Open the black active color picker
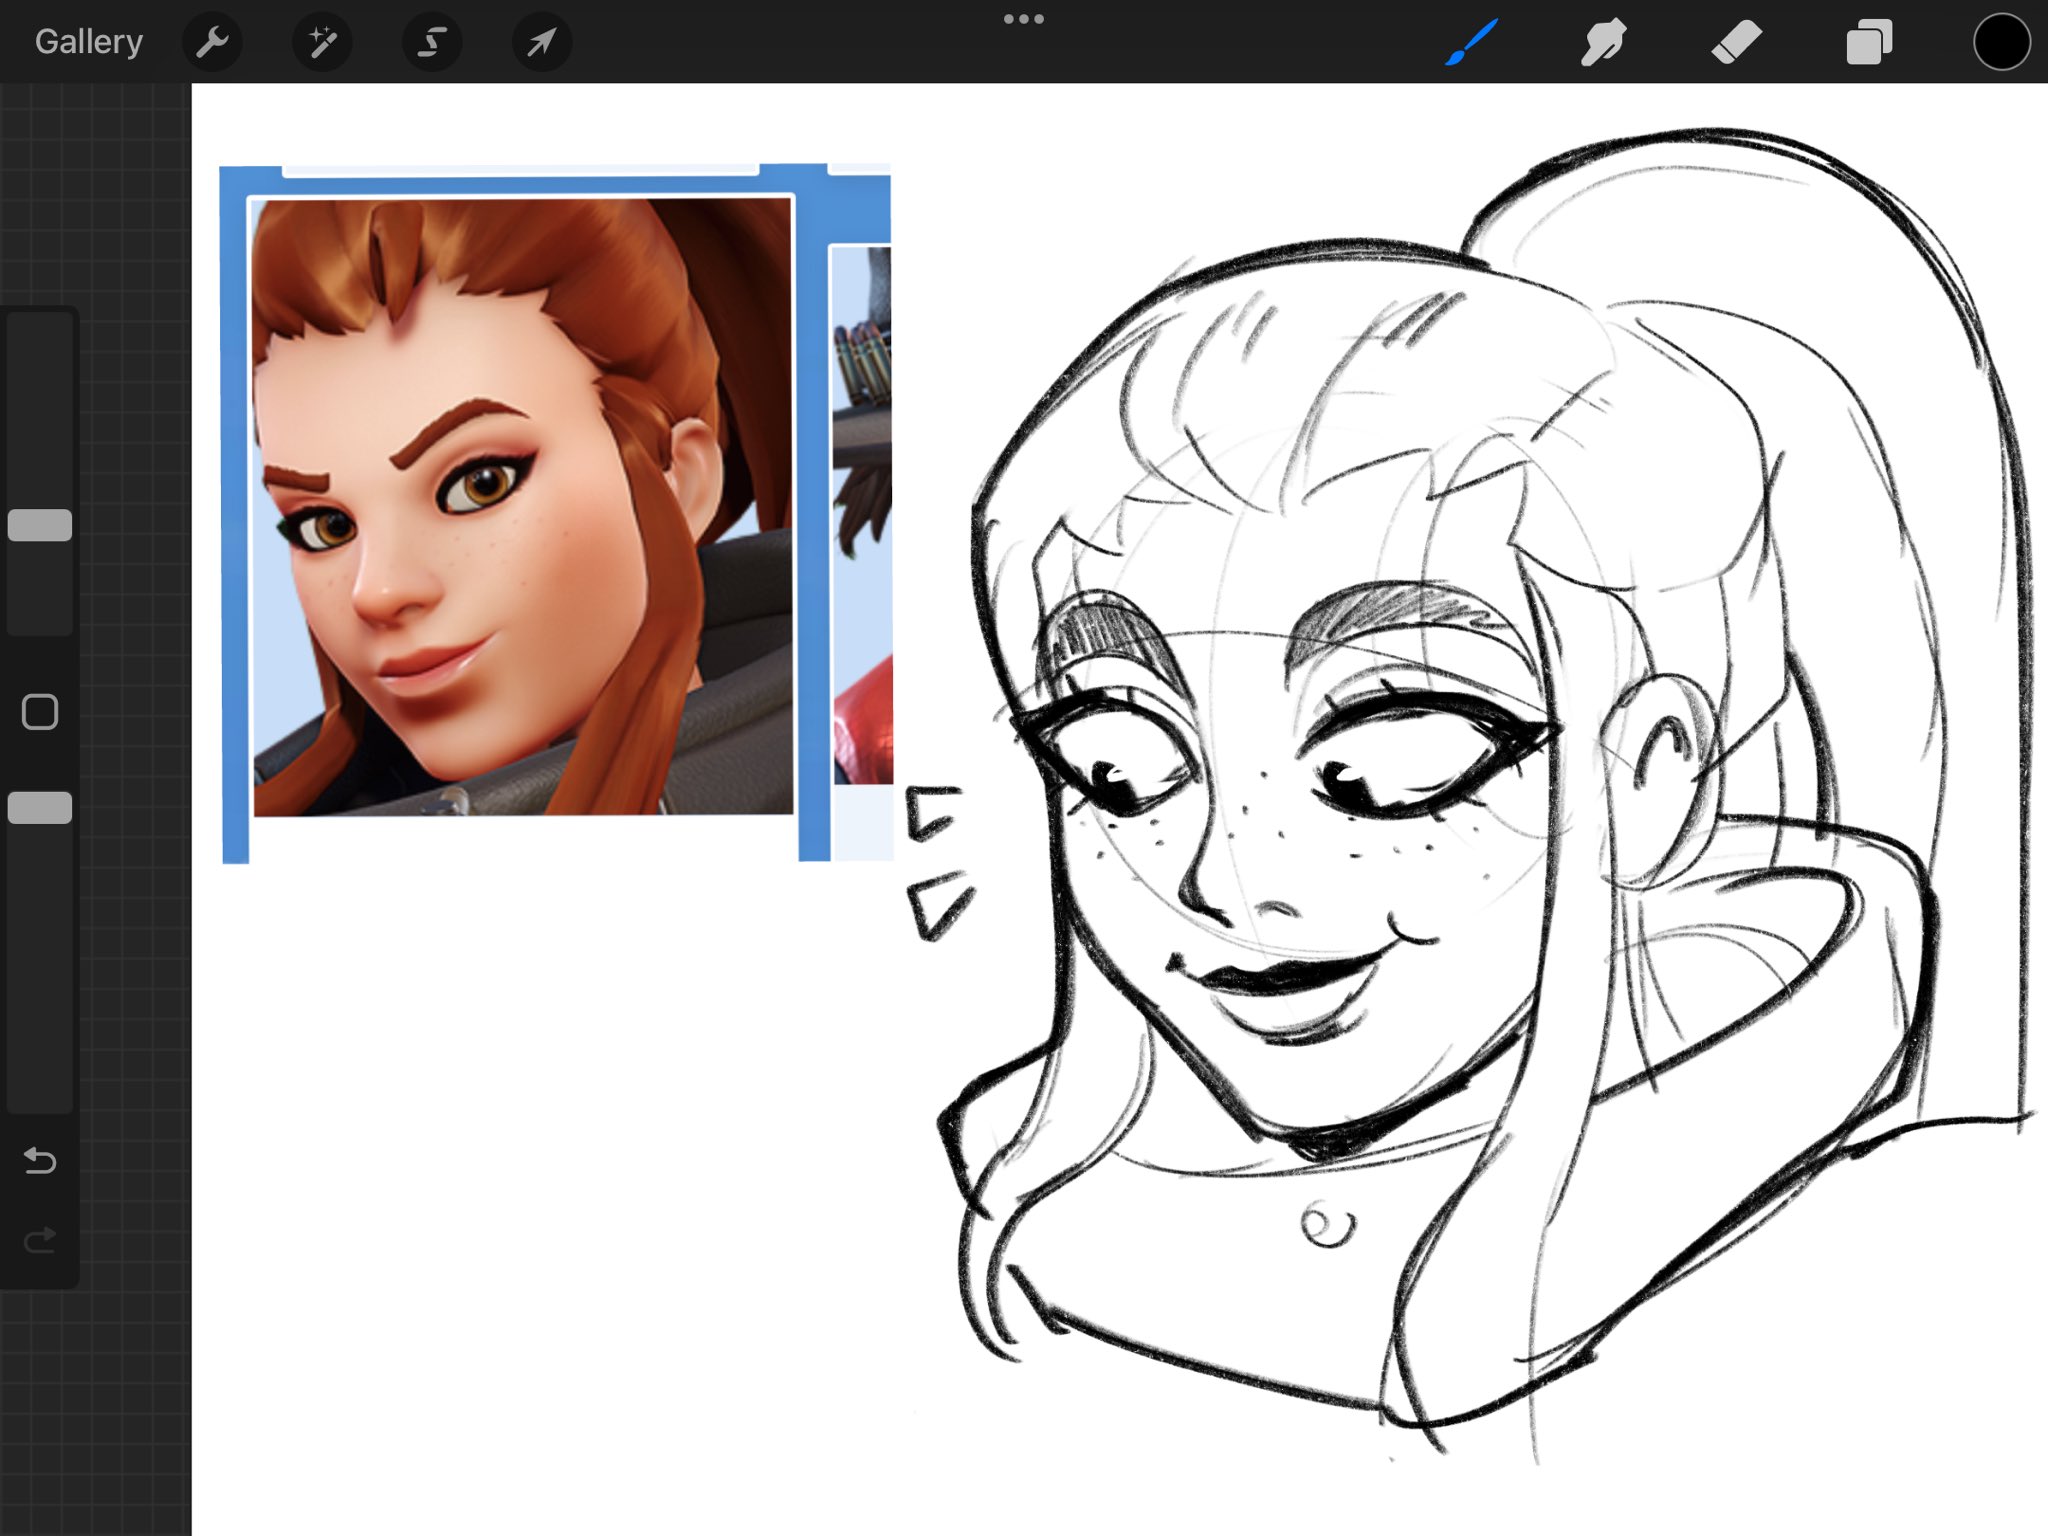Screen dimensions: 2048x1536 2001,42
